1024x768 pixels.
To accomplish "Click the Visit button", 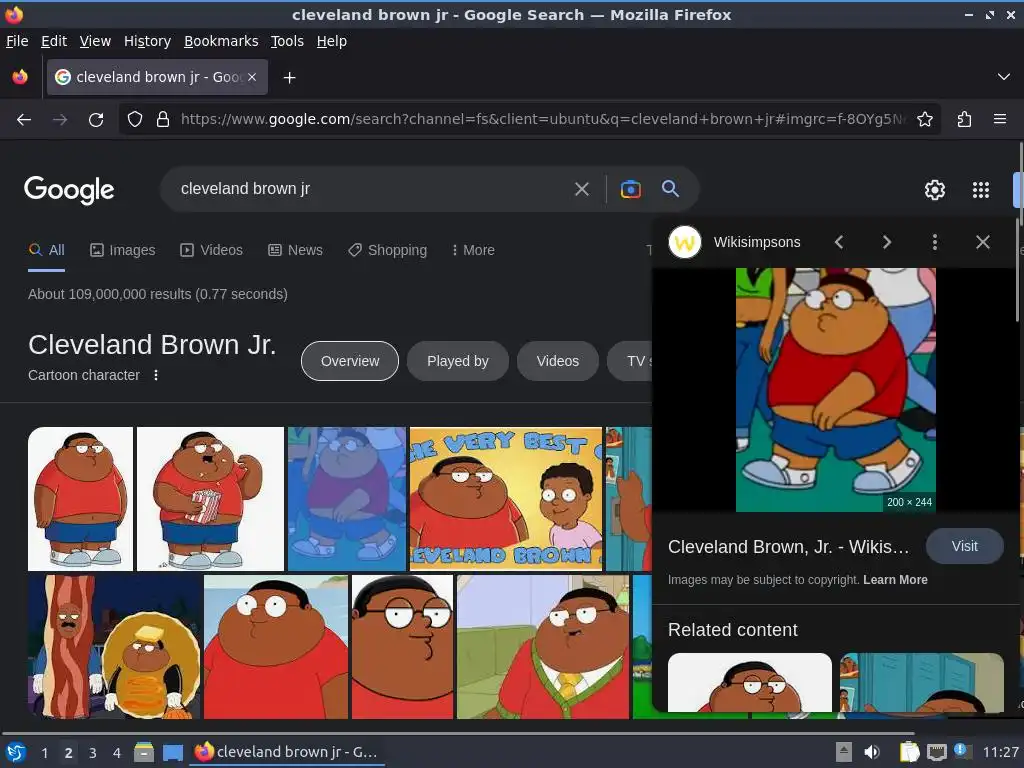I will [965, 546].
